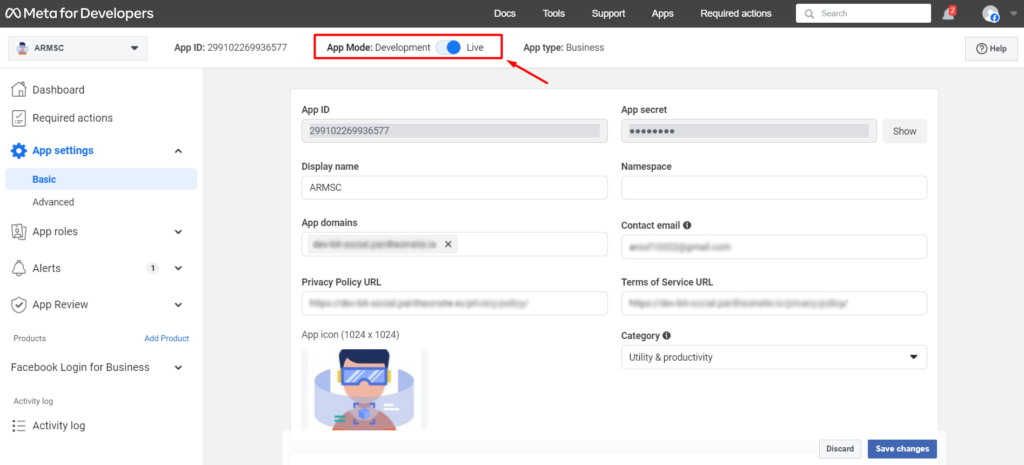Click the Dashboard house icon
1024x465 pixels.
[19, 89]
